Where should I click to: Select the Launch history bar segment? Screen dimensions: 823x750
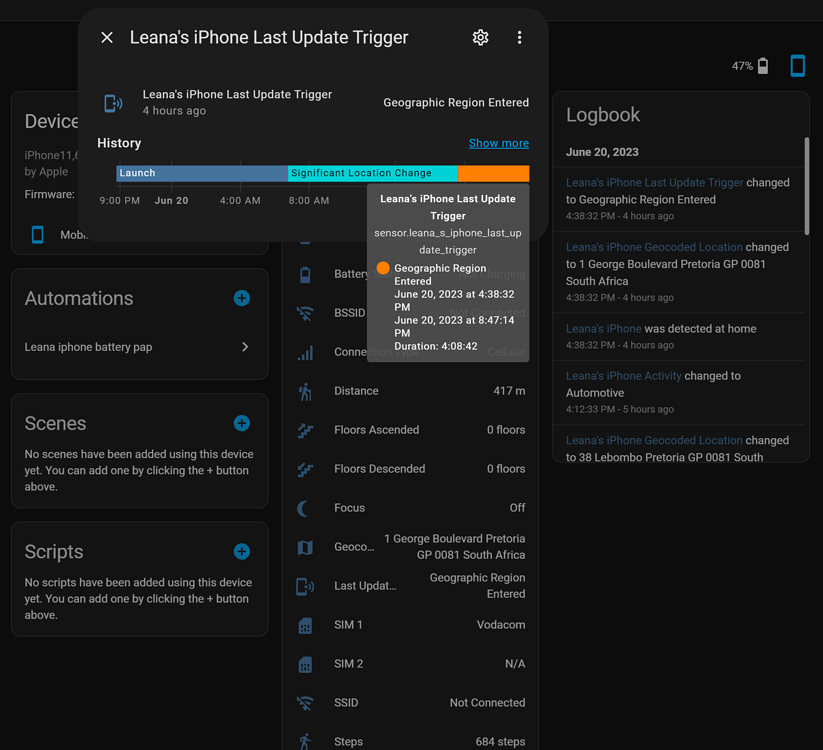tap(202, 173)
